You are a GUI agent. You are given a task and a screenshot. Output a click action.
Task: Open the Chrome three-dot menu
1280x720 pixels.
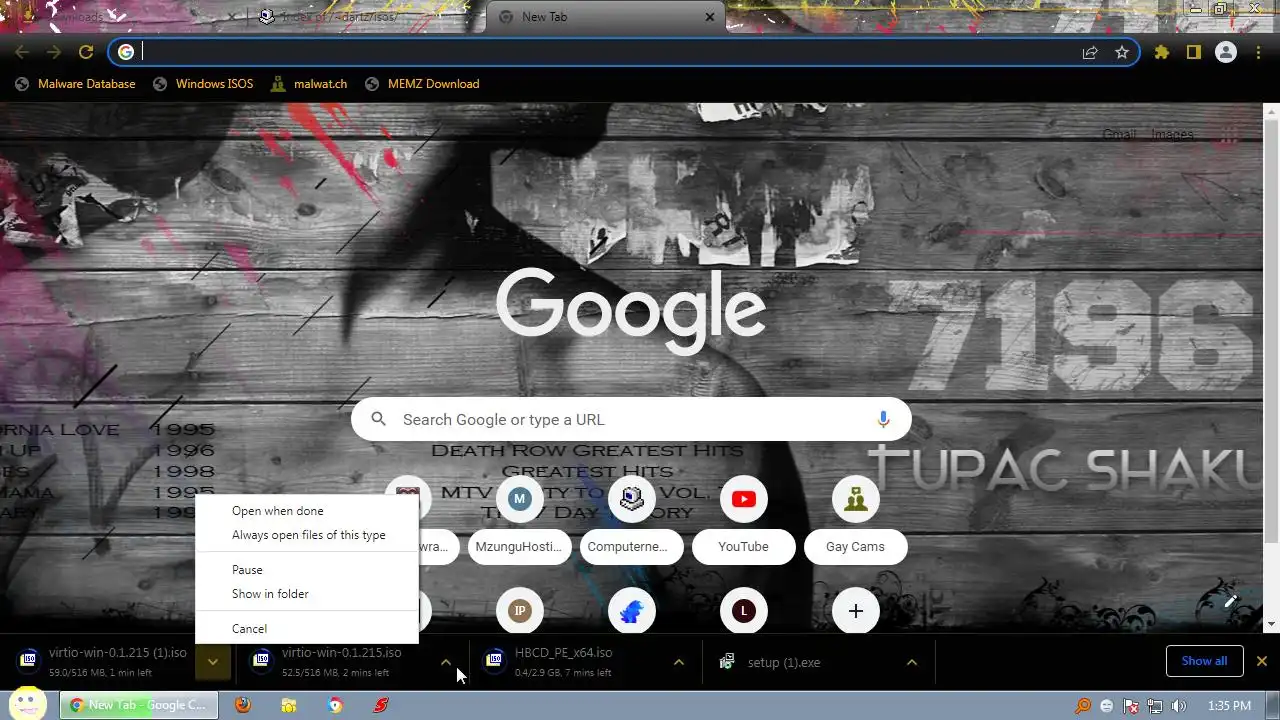pyautogui.click(x=1259, y=52)
